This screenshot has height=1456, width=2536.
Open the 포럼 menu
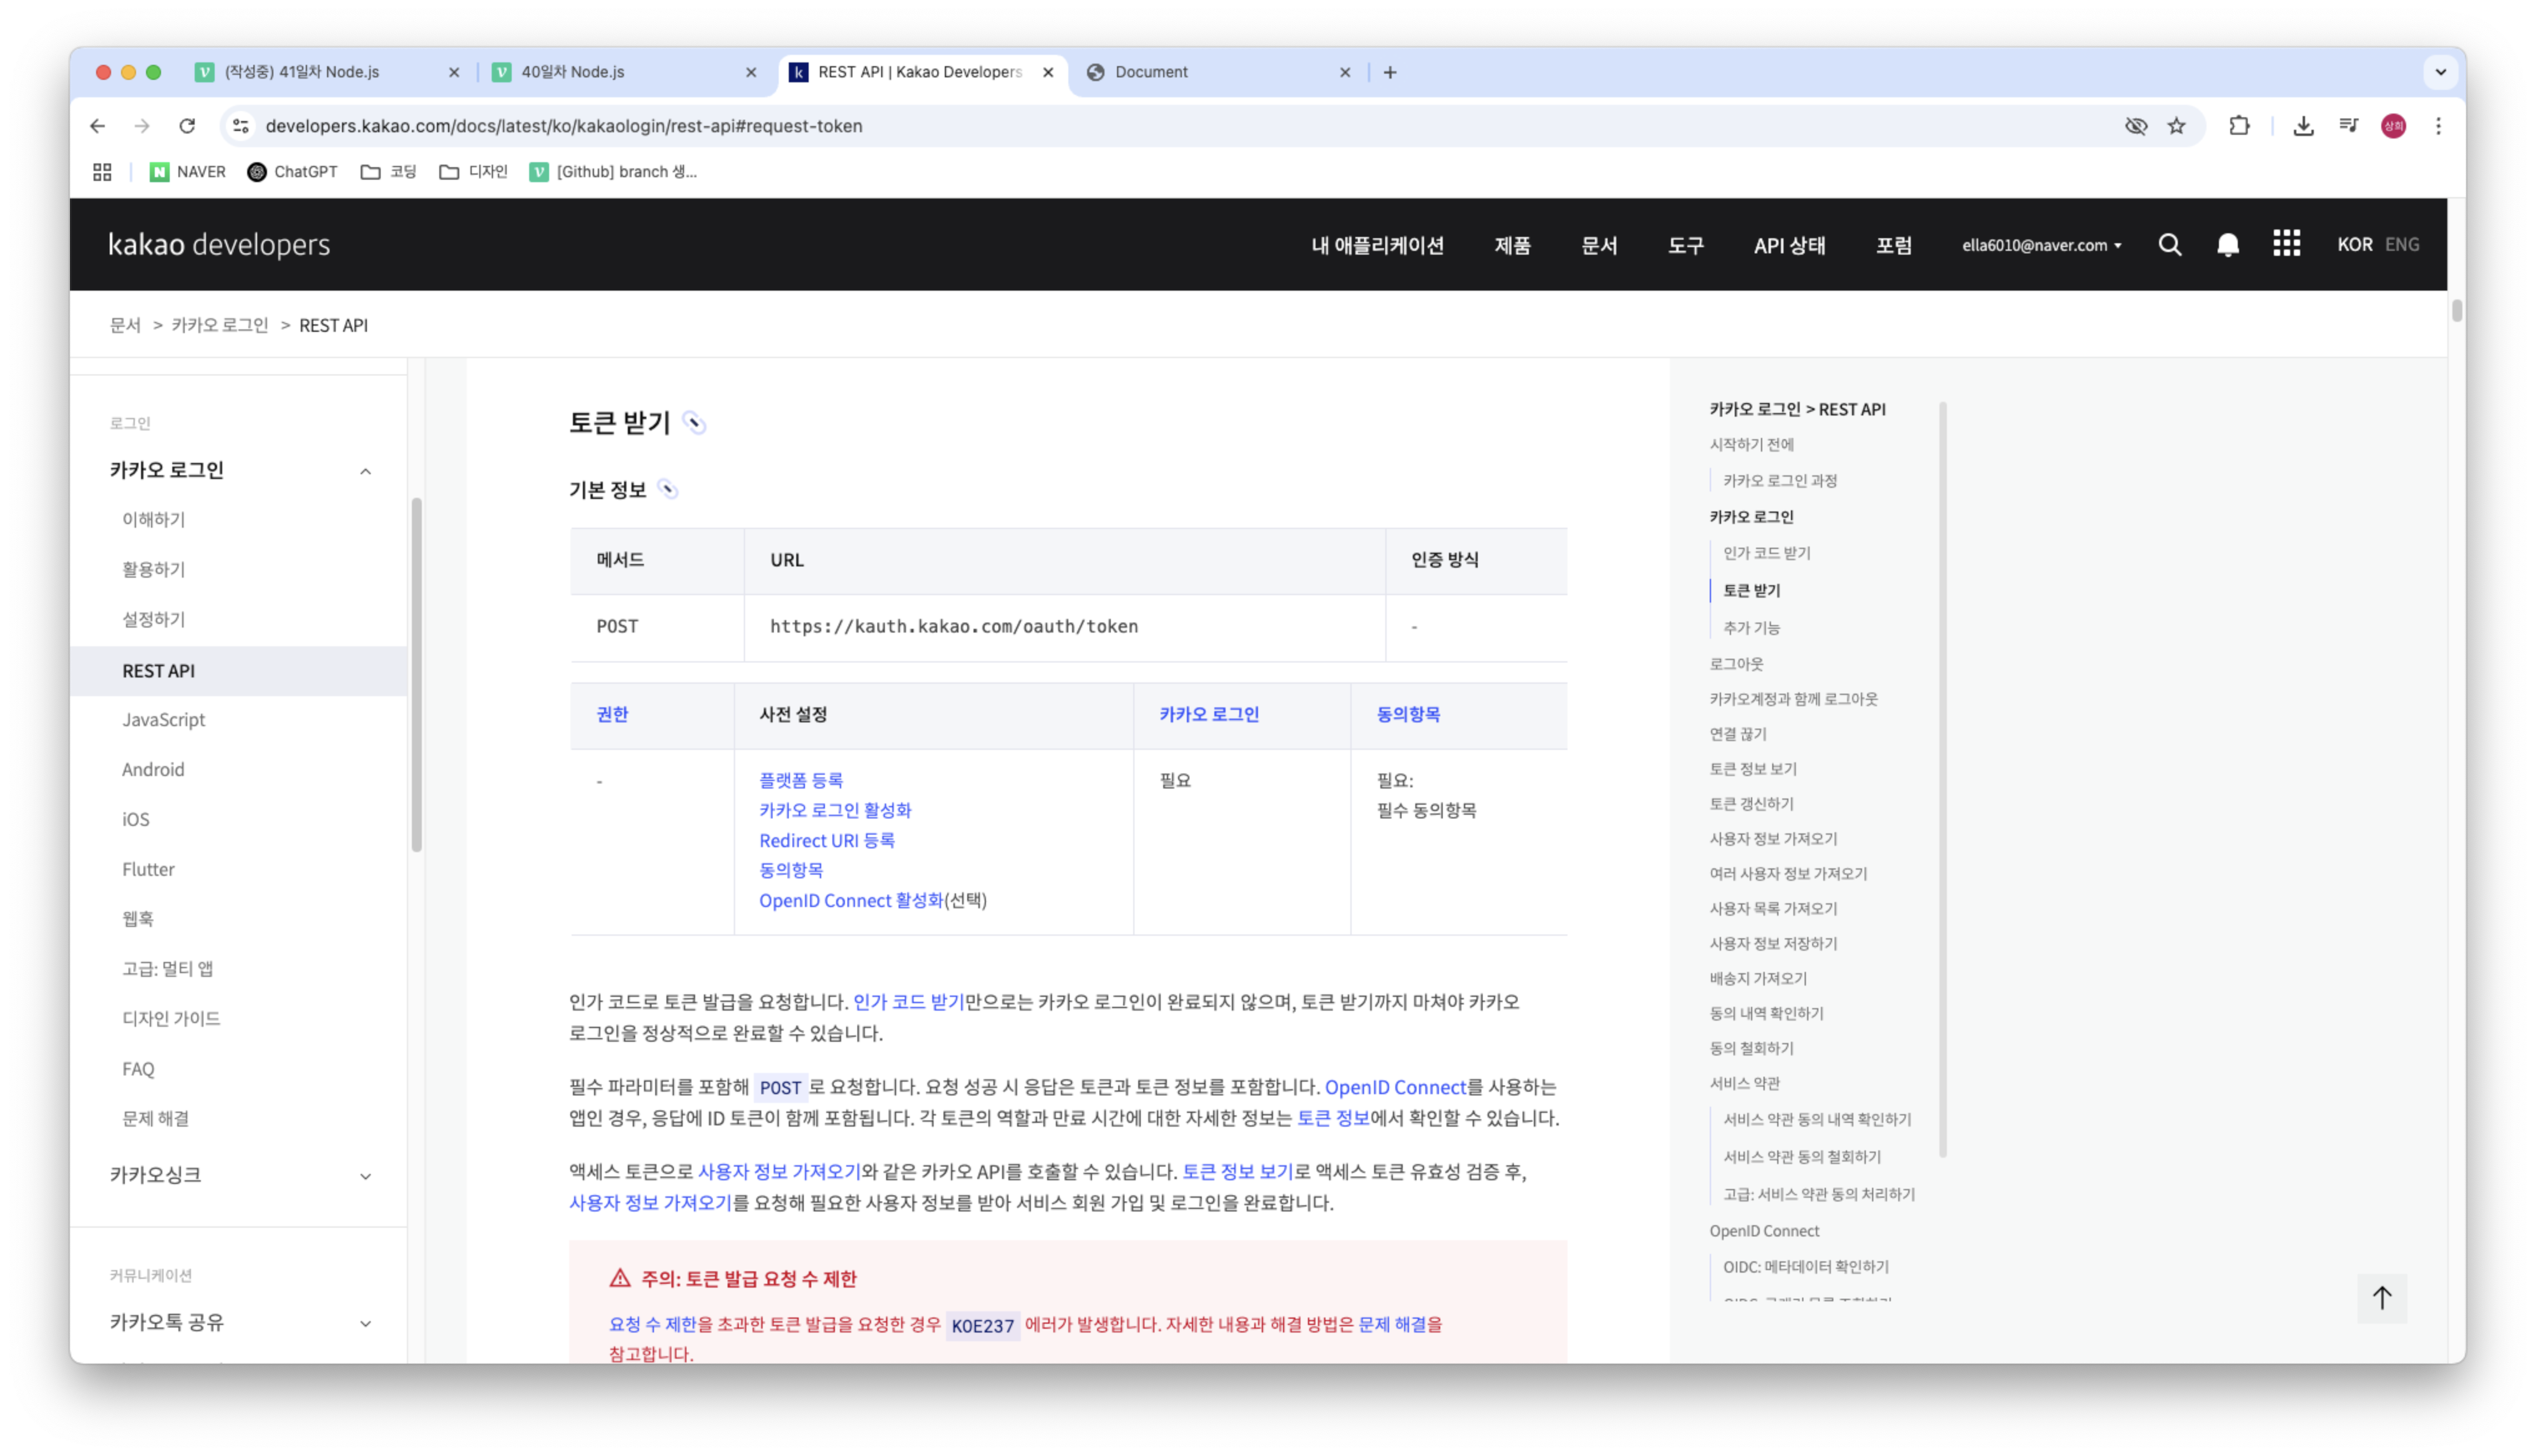coord(1893,245)
